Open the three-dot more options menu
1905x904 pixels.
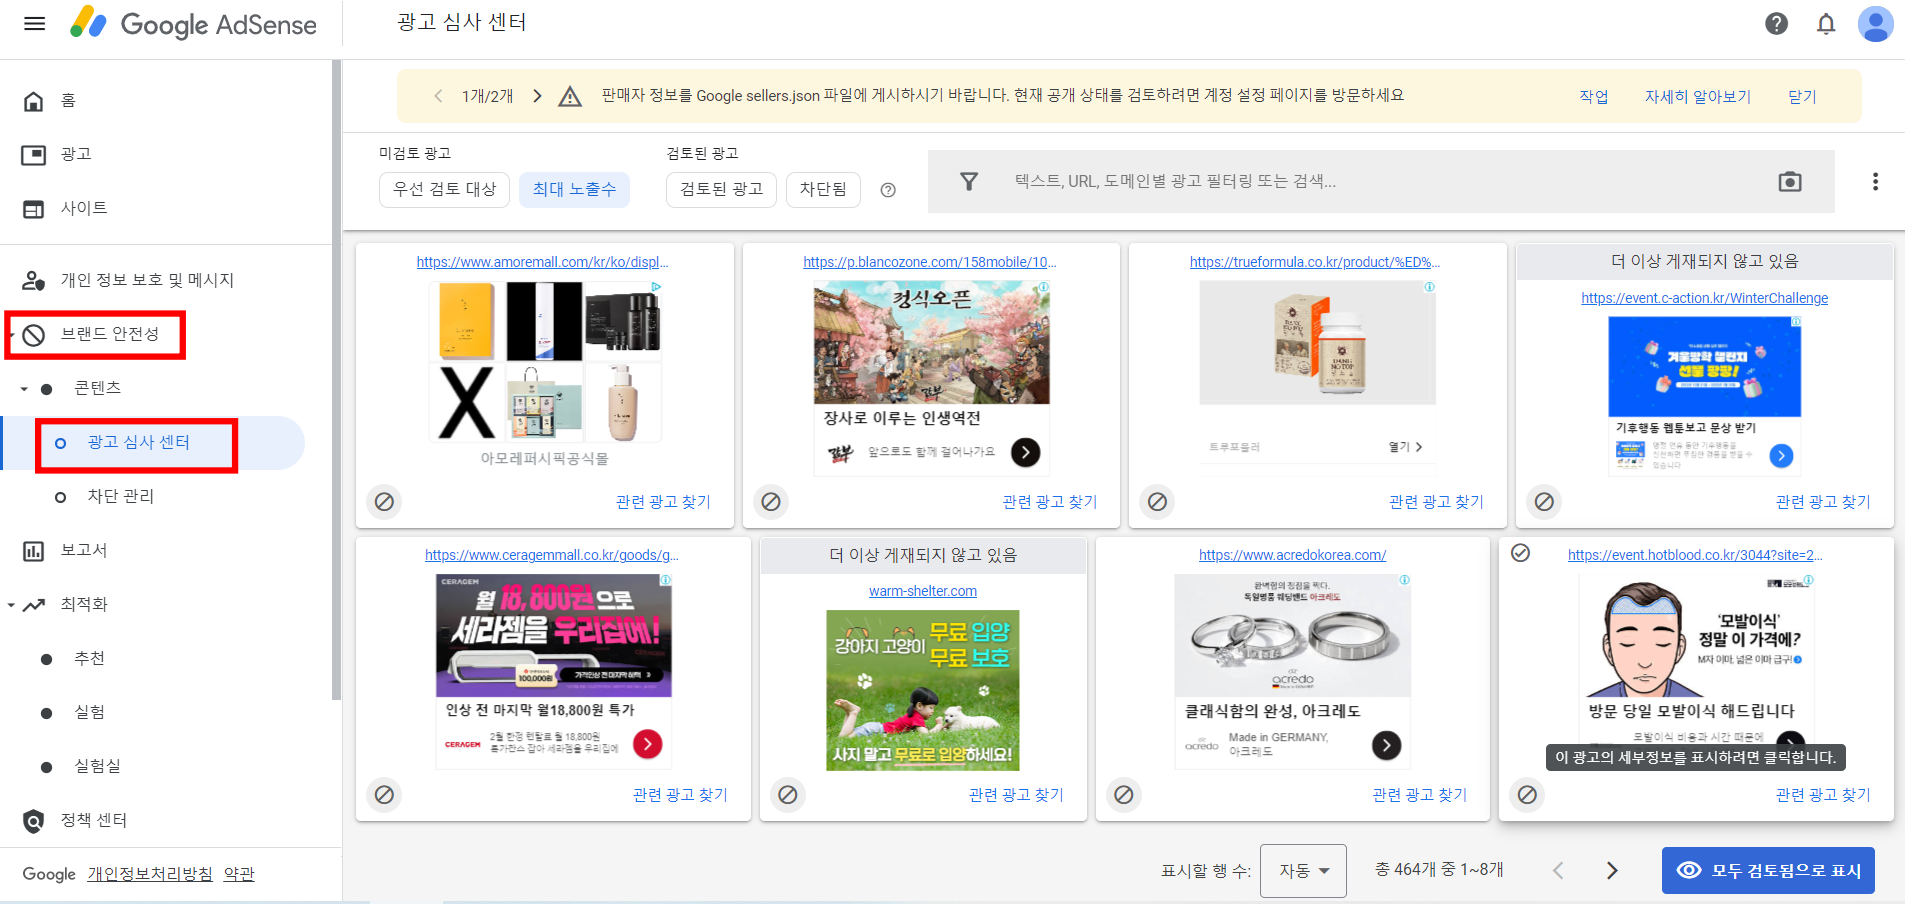(1875, 181)
